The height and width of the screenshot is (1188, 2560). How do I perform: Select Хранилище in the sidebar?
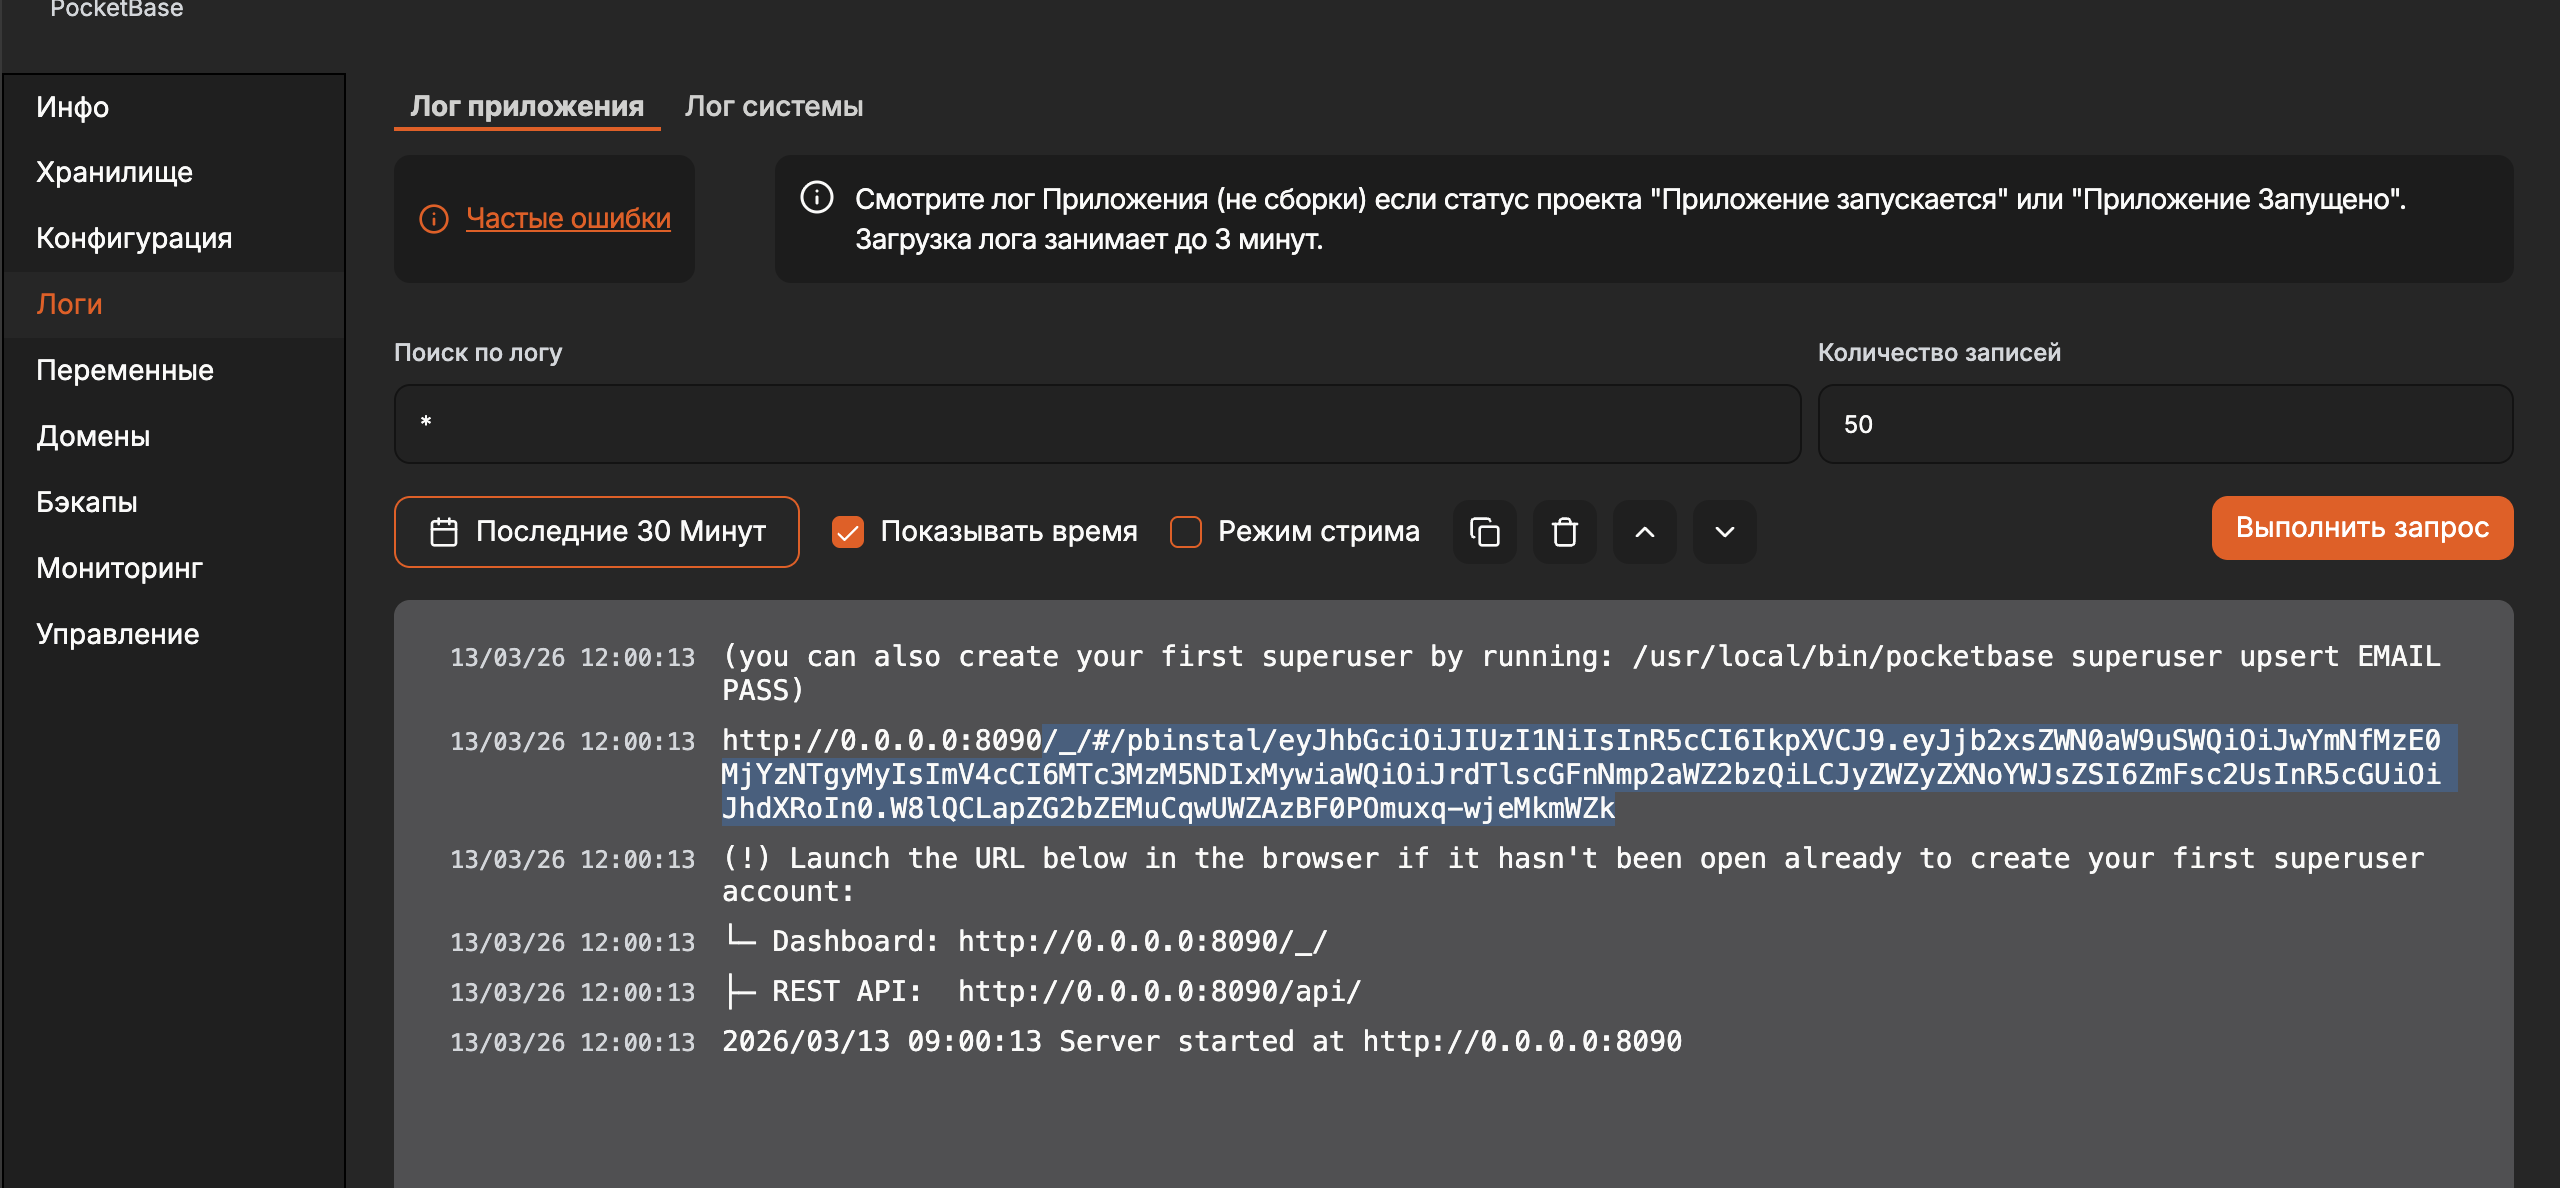[x=114, y=172]
